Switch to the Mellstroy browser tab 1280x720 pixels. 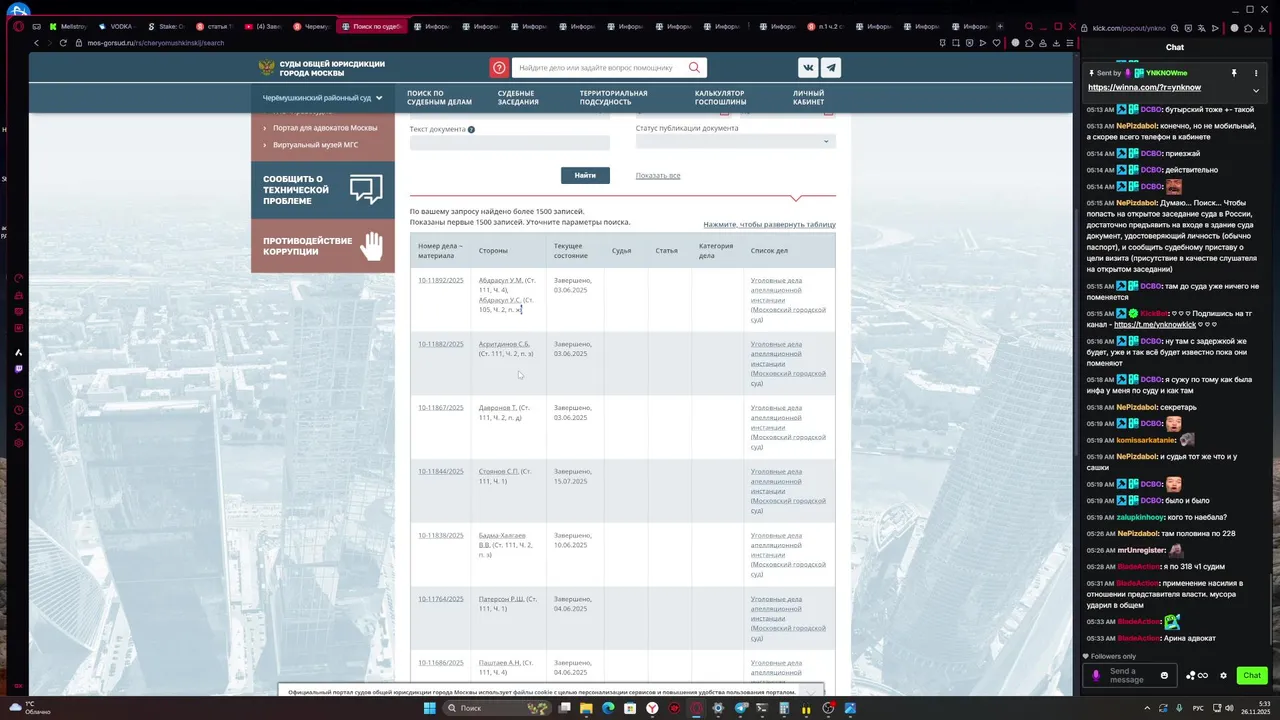click(68, 27)
